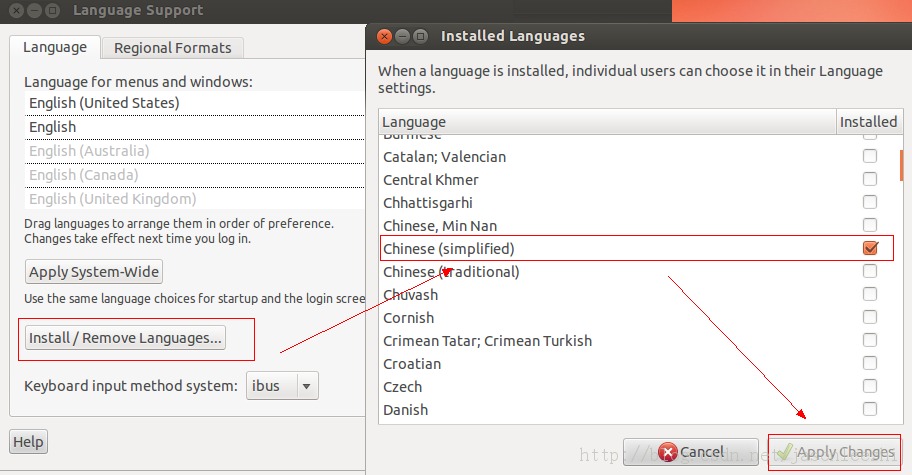The height and width of the screenshot is (475, 912).
Task: Enable the Chuvash installed checkbox
Action: (x=870, y=294)
